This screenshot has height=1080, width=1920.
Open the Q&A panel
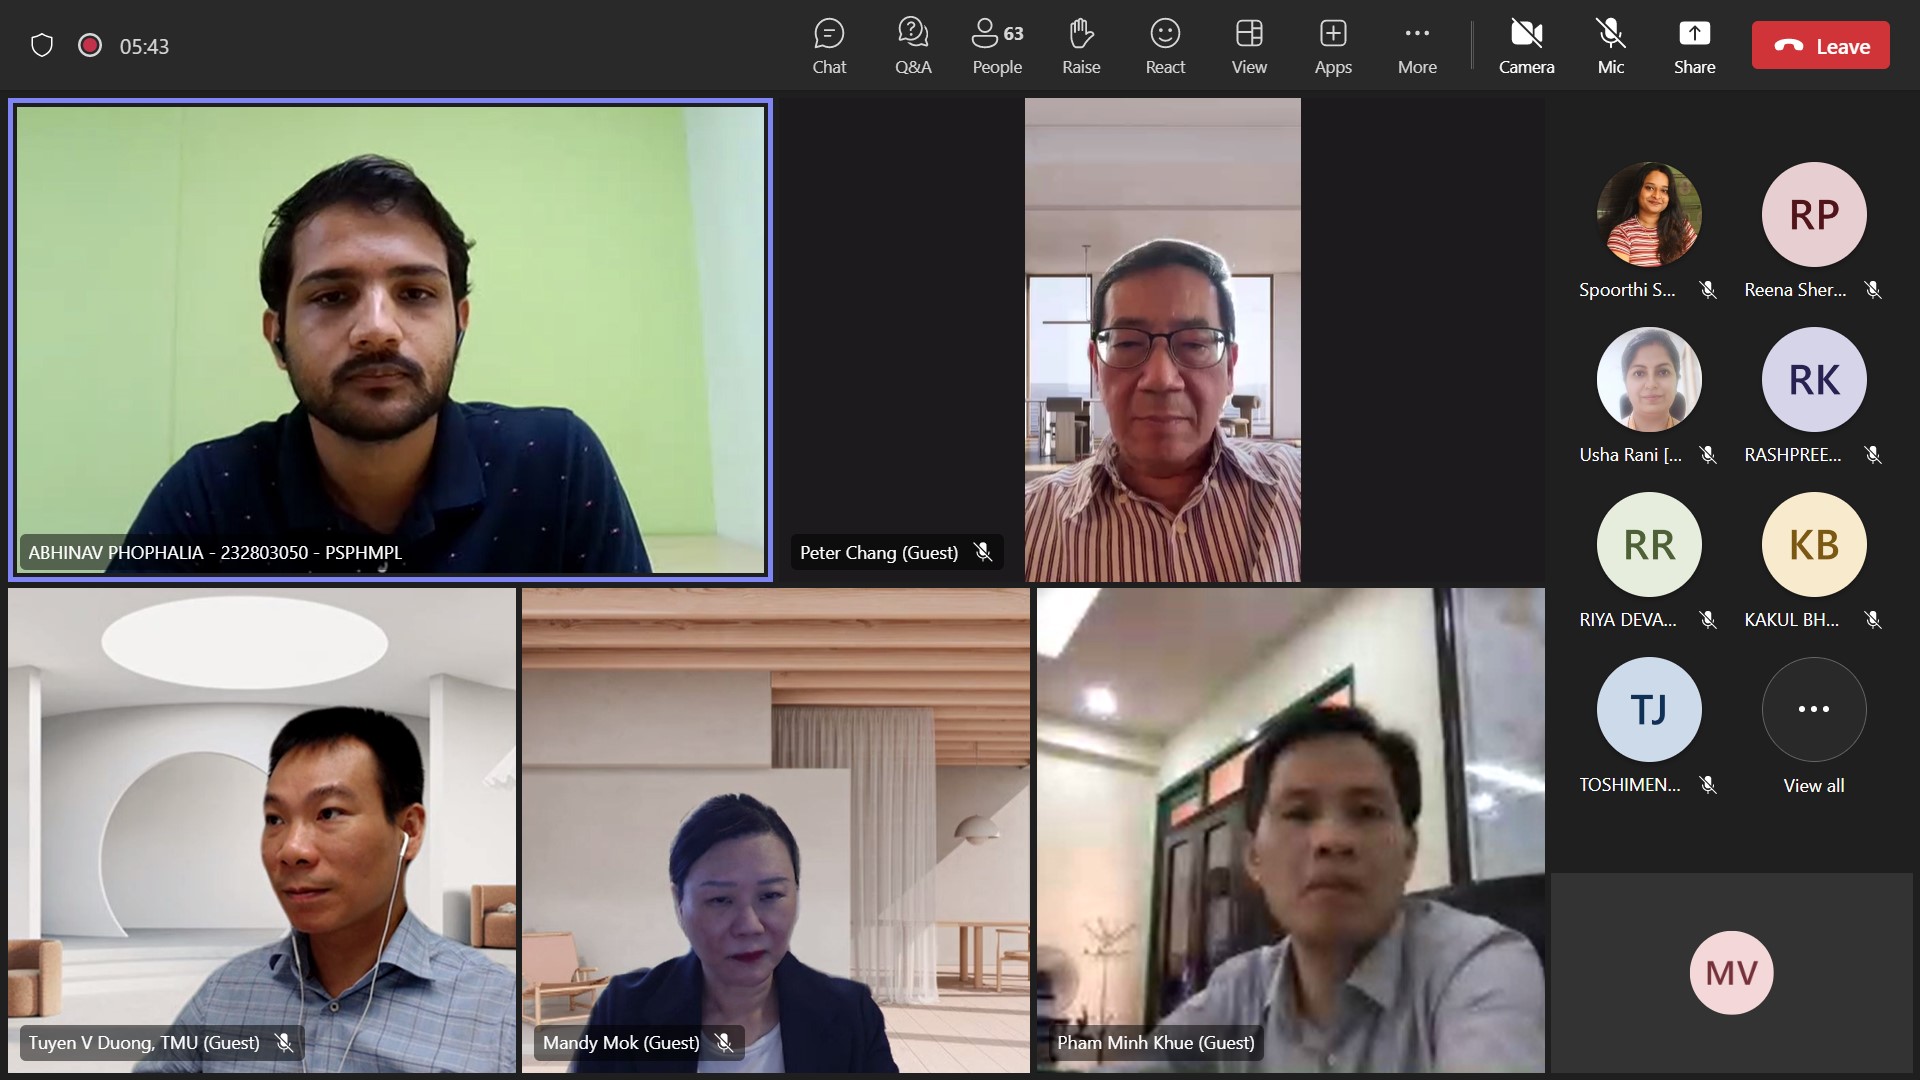912,46
